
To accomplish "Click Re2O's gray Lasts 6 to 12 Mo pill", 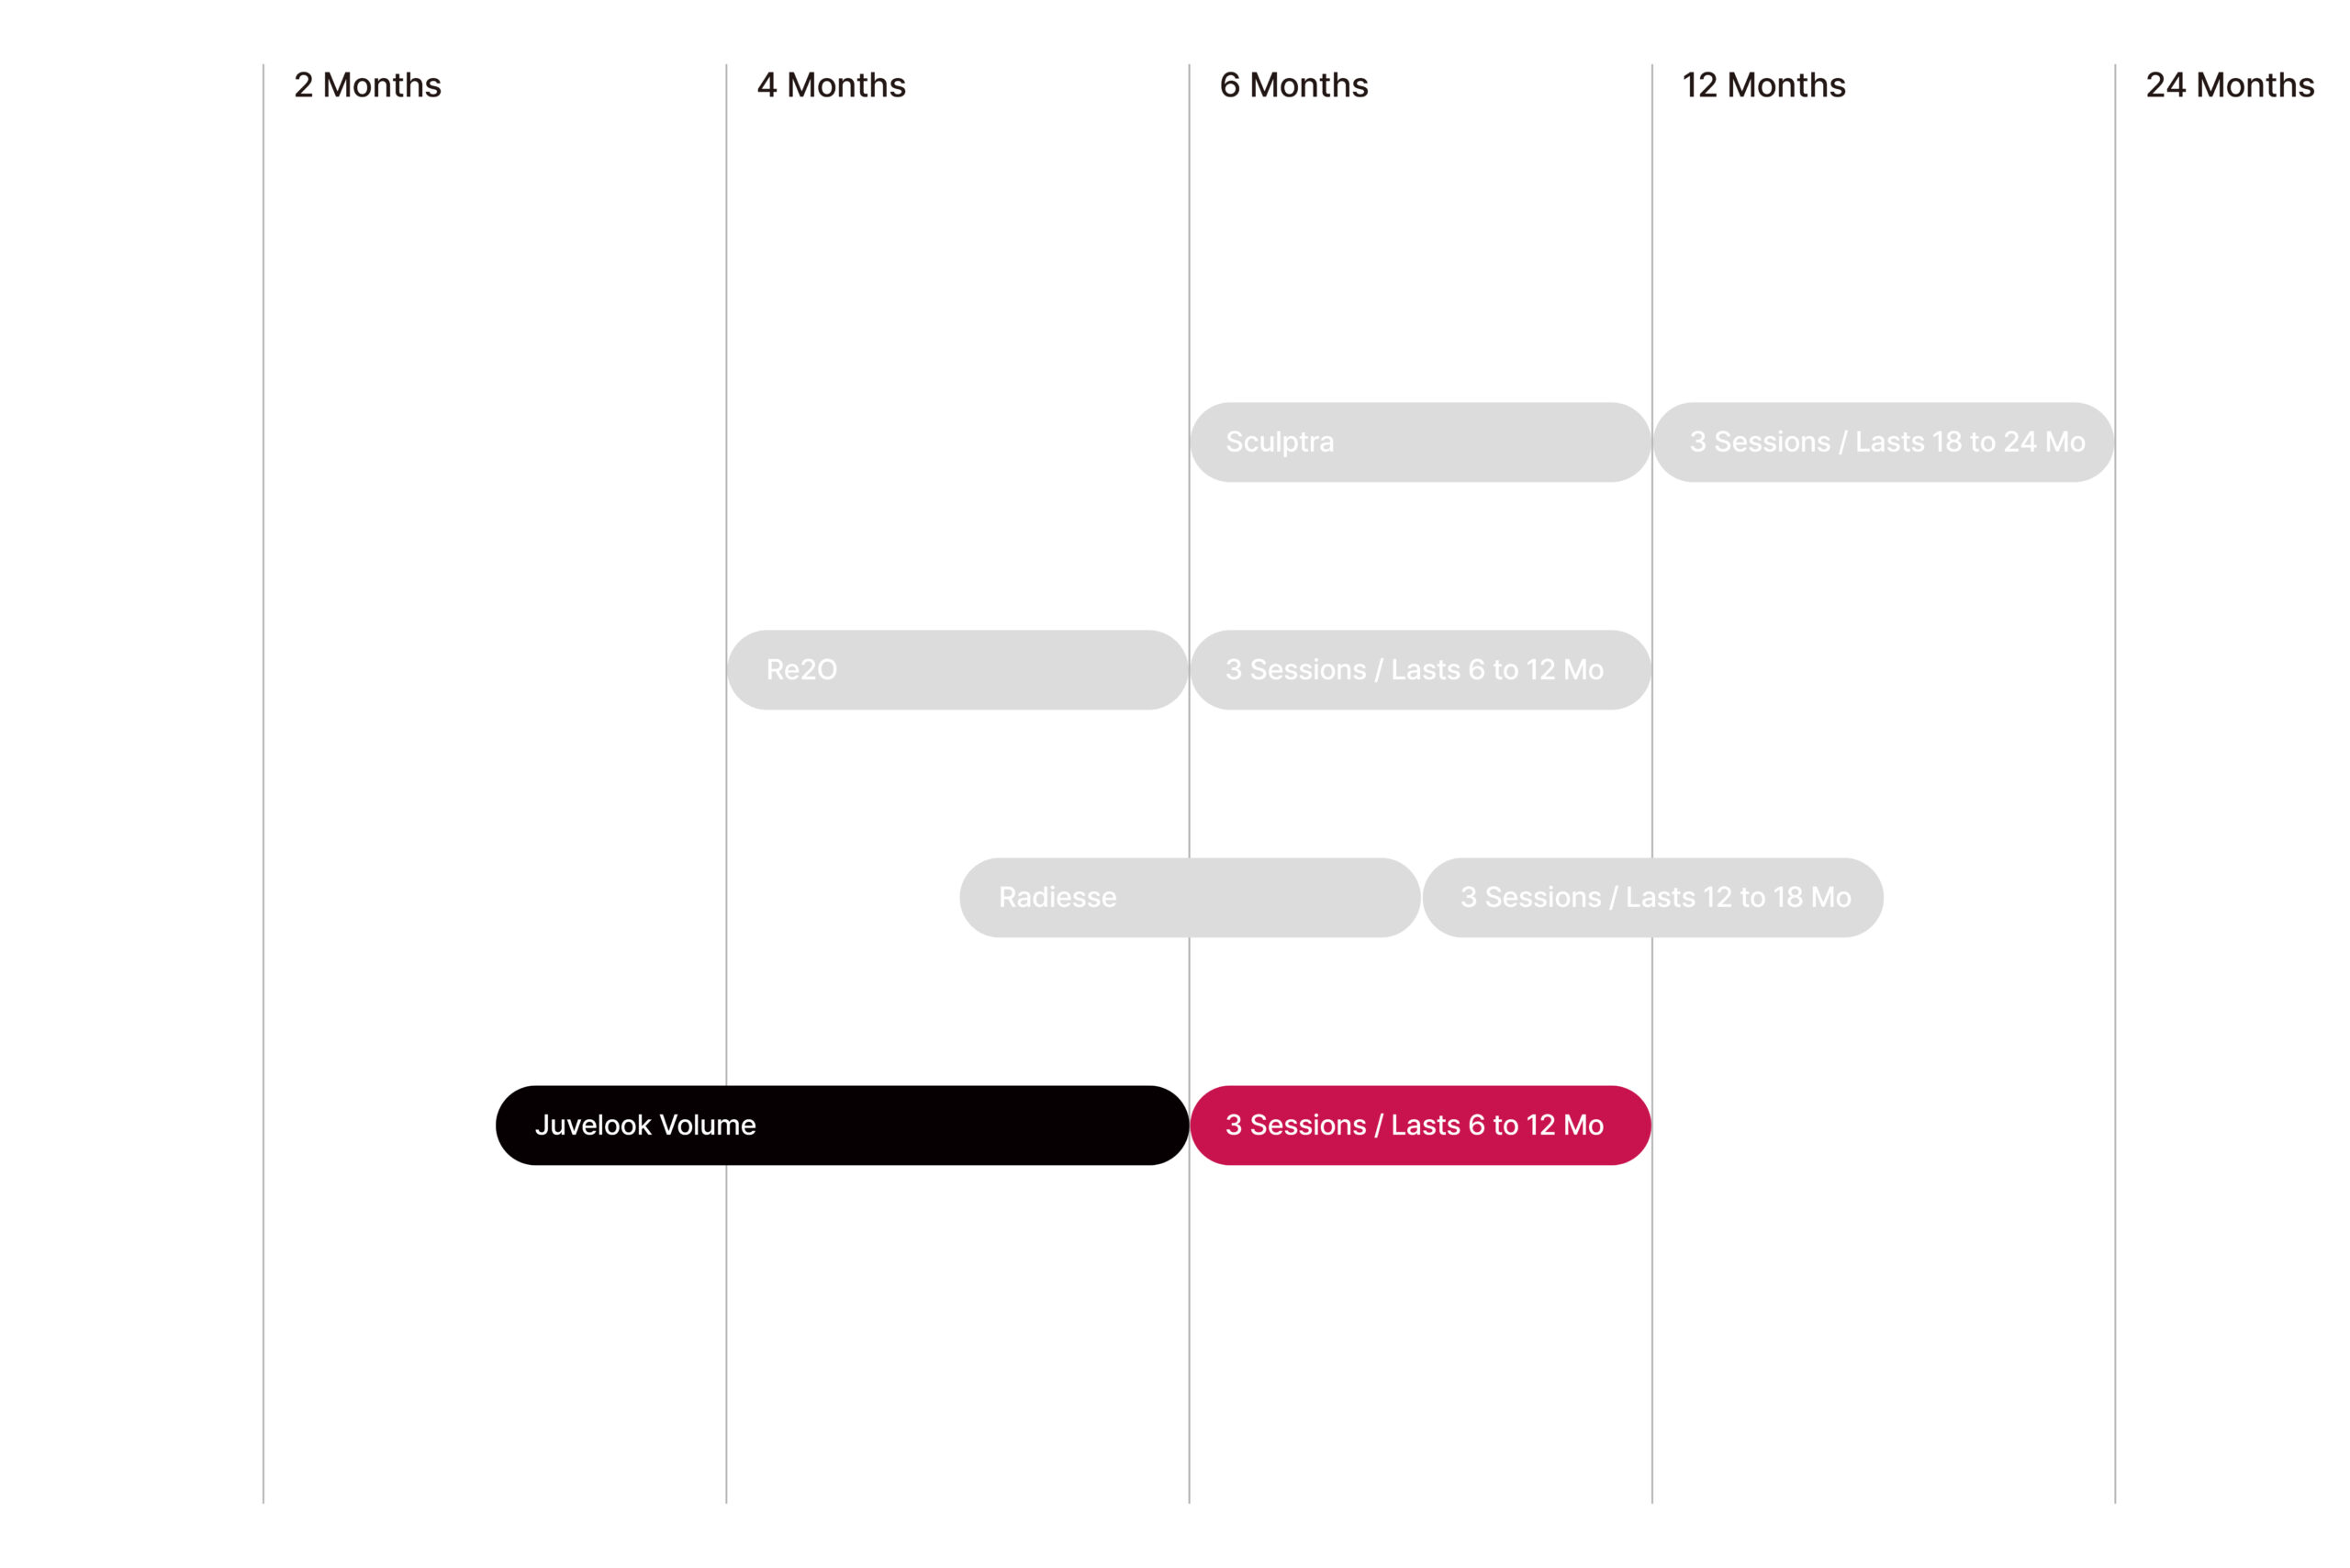I will pos(1420,670).
